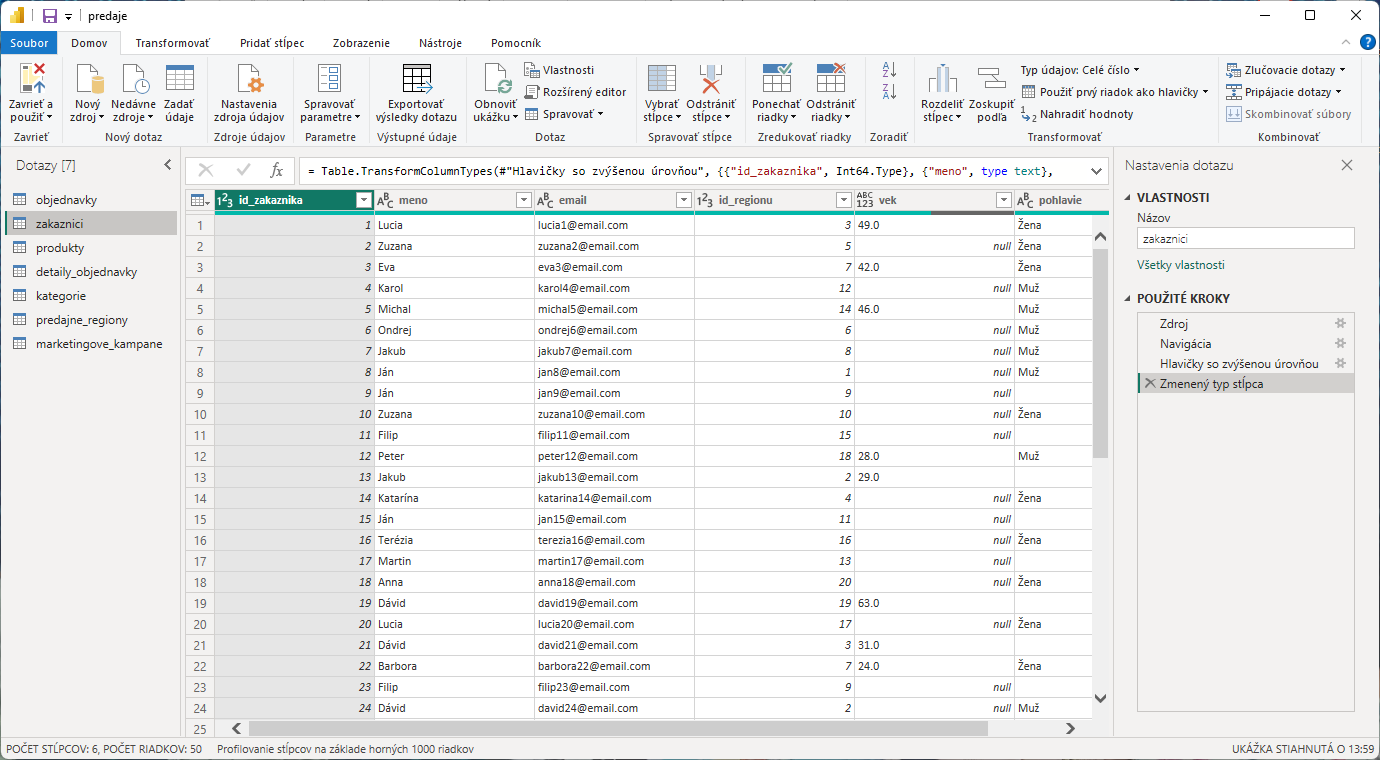Open filter dropdown for email column

click(683, 200)
